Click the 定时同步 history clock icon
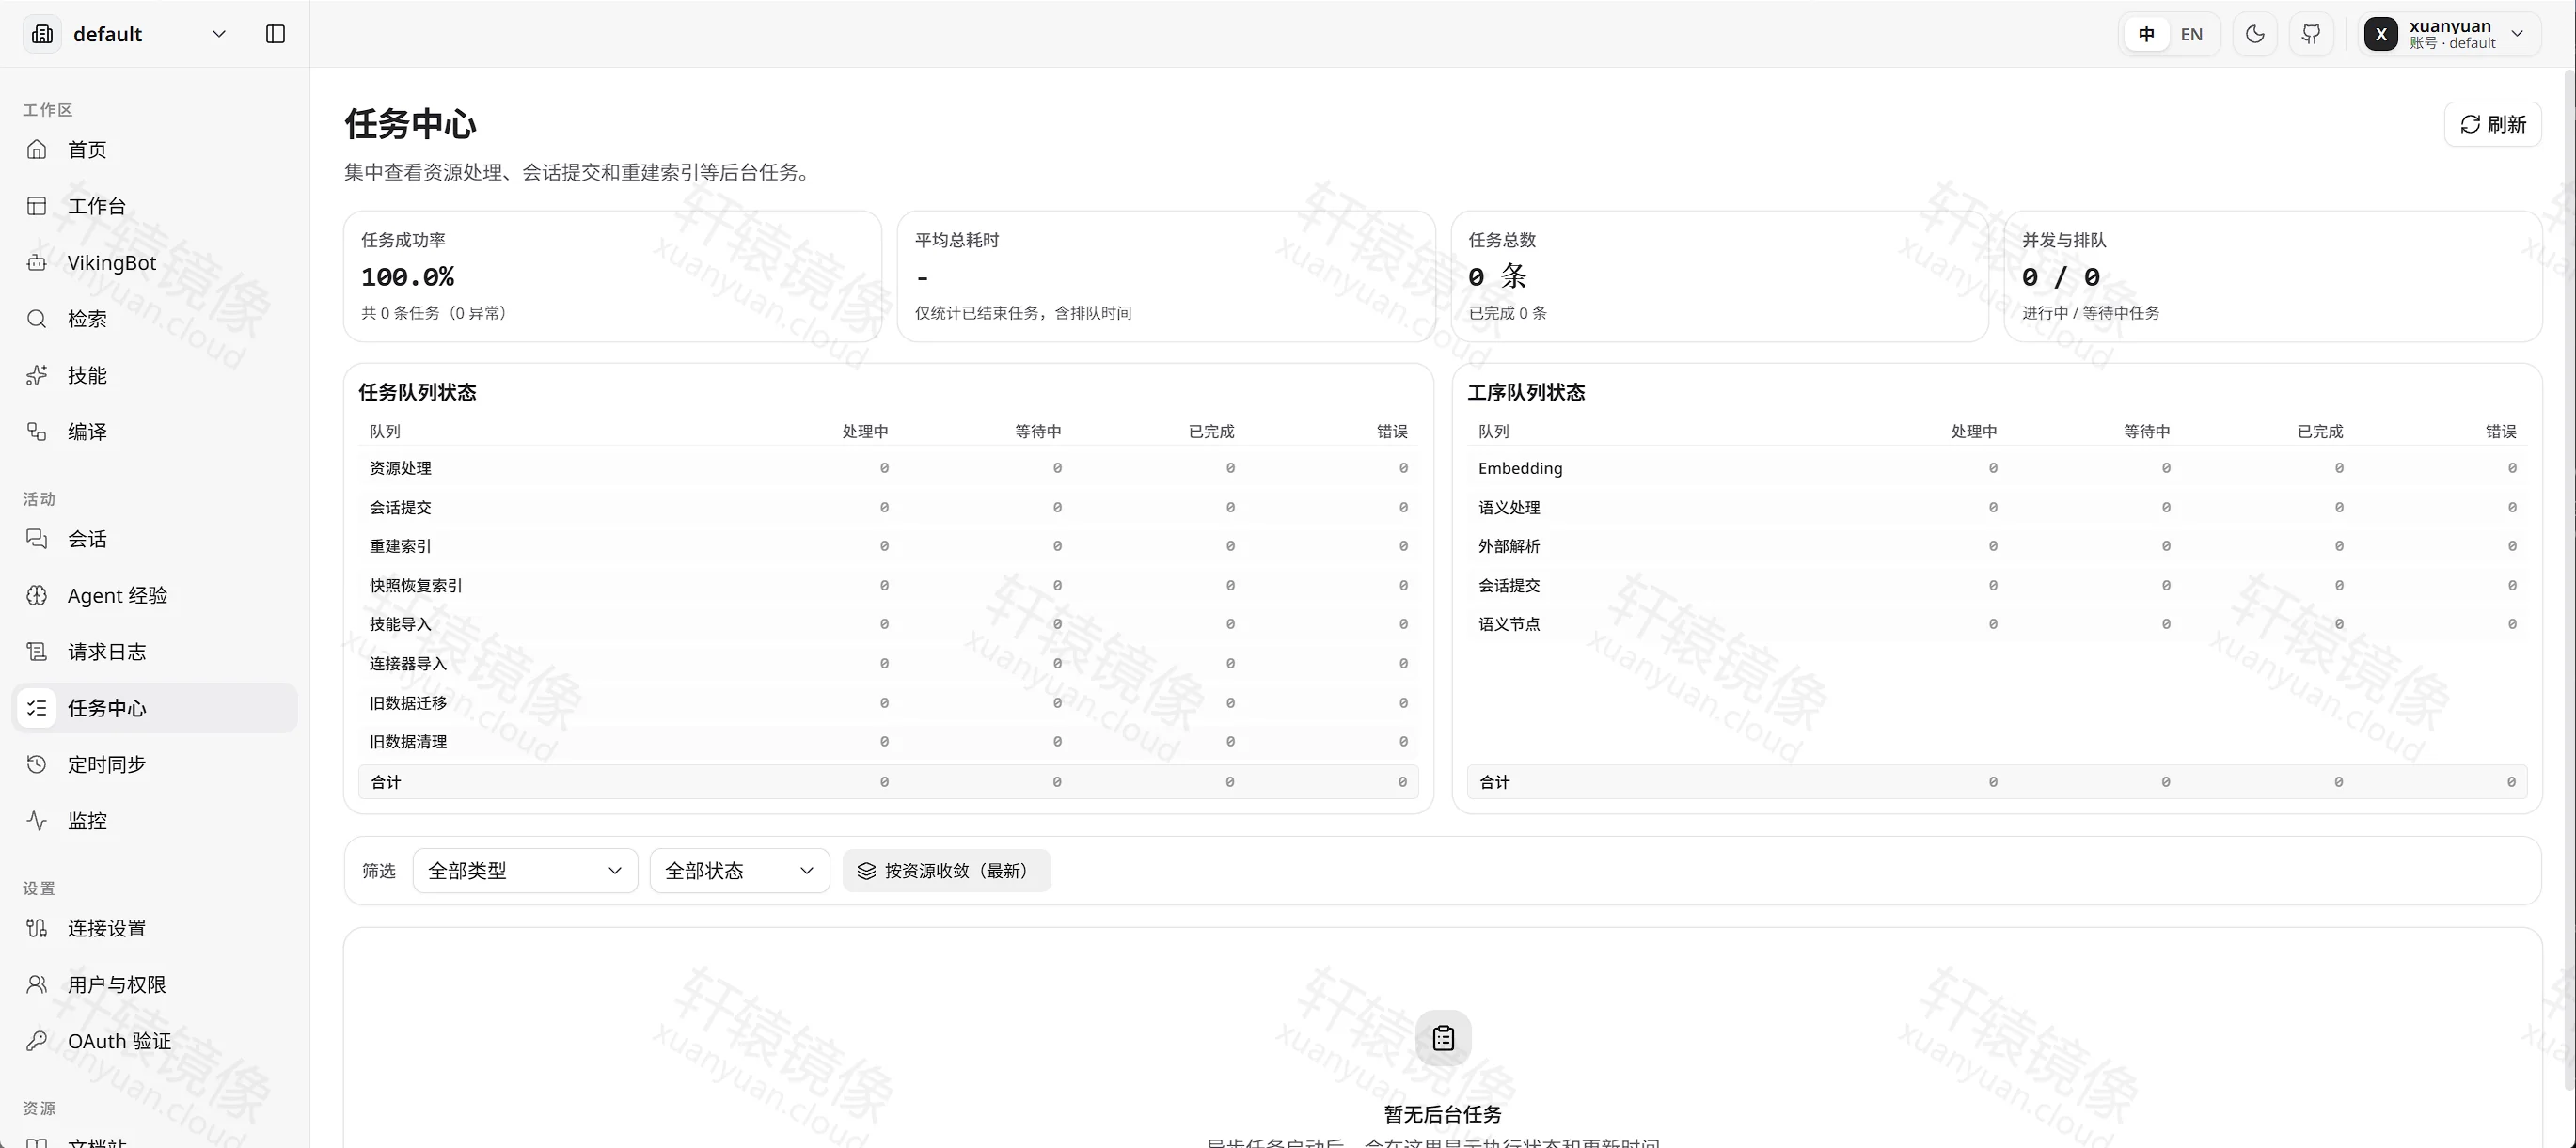2576x1148 pixels. pos(37,764)
